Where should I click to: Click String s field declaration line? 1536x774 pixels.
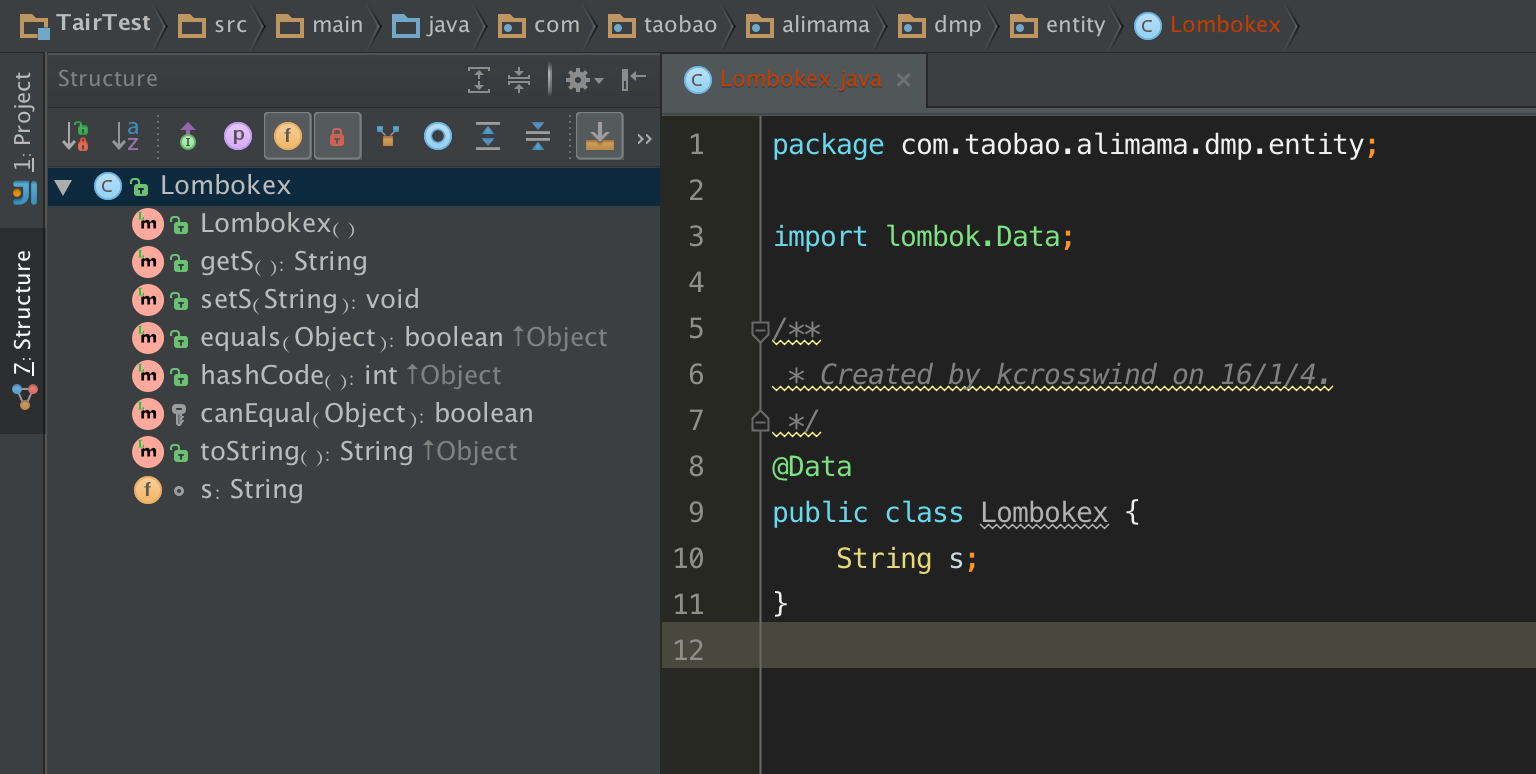pyautogui.click(x=907, y=558)
